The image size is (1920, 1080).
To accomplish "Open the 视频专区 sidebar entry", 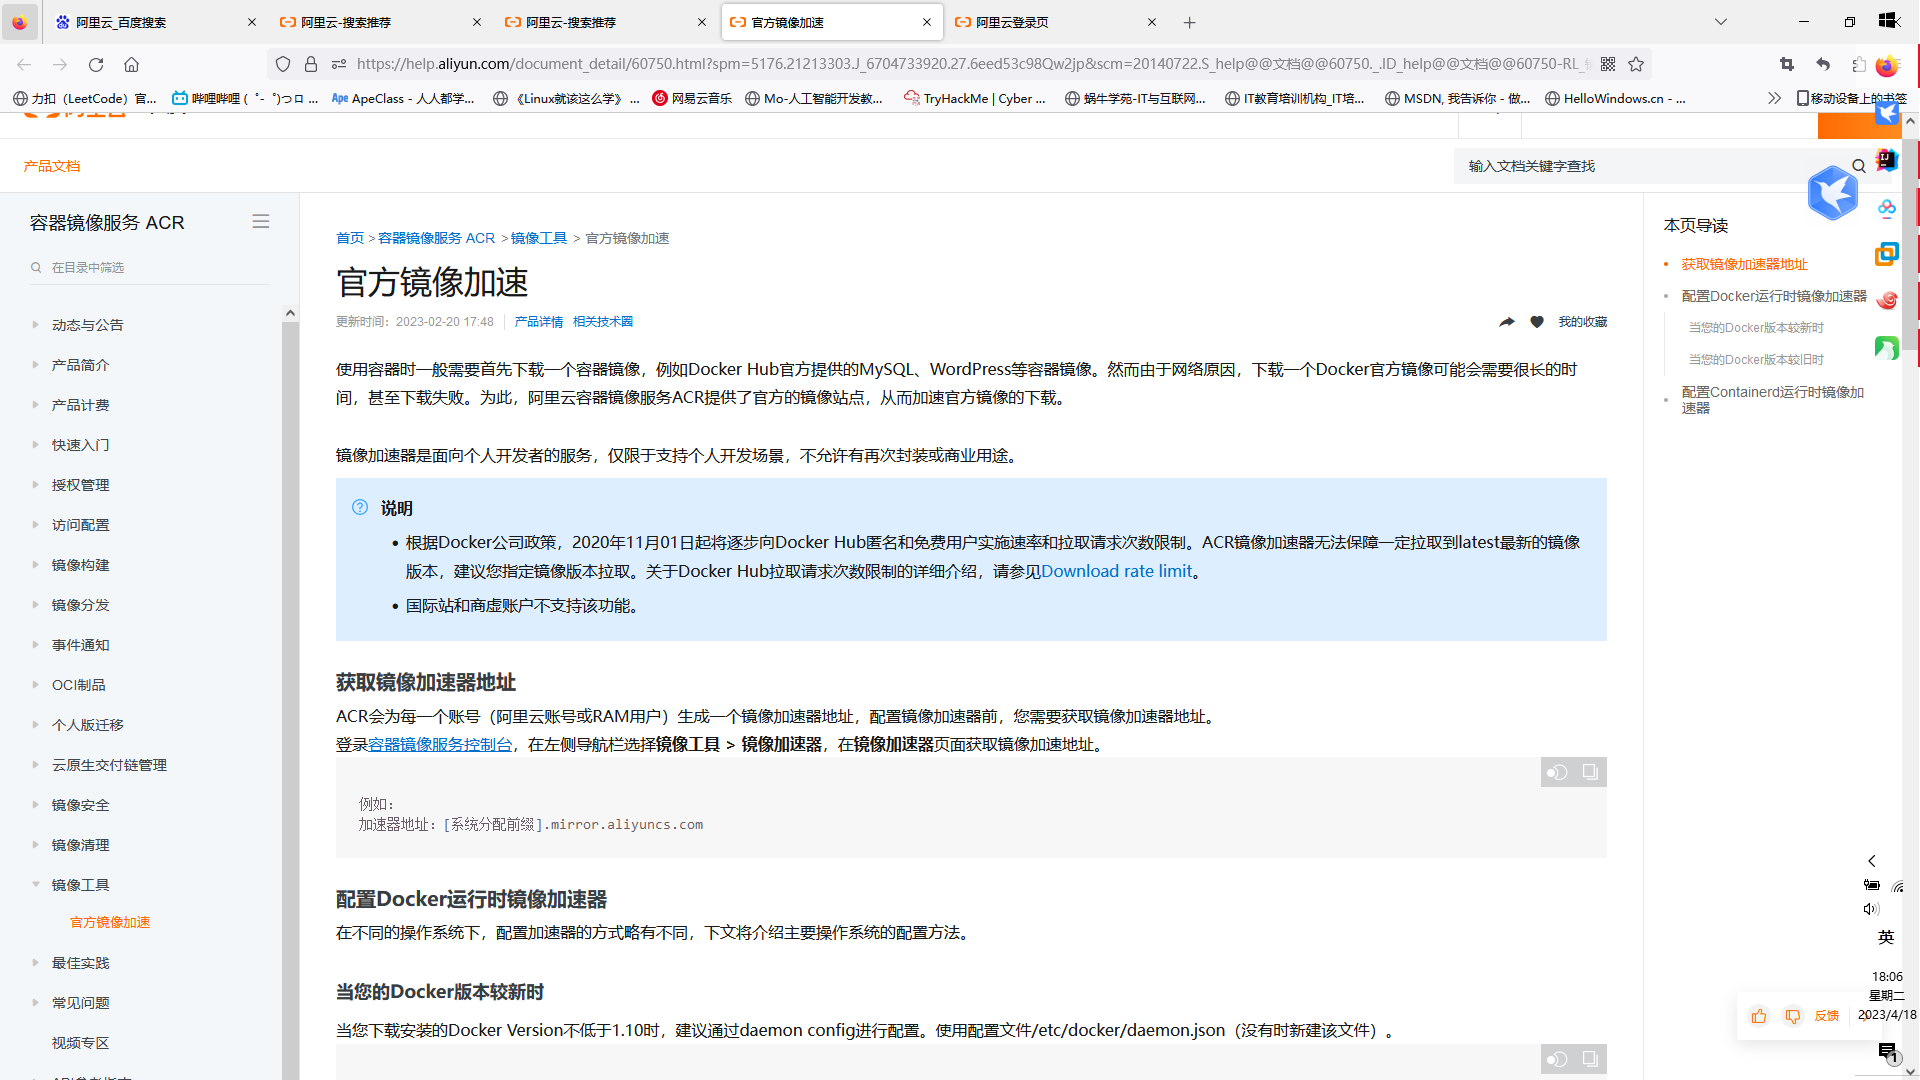I will pyautogui.click(x=80, y=1043).
